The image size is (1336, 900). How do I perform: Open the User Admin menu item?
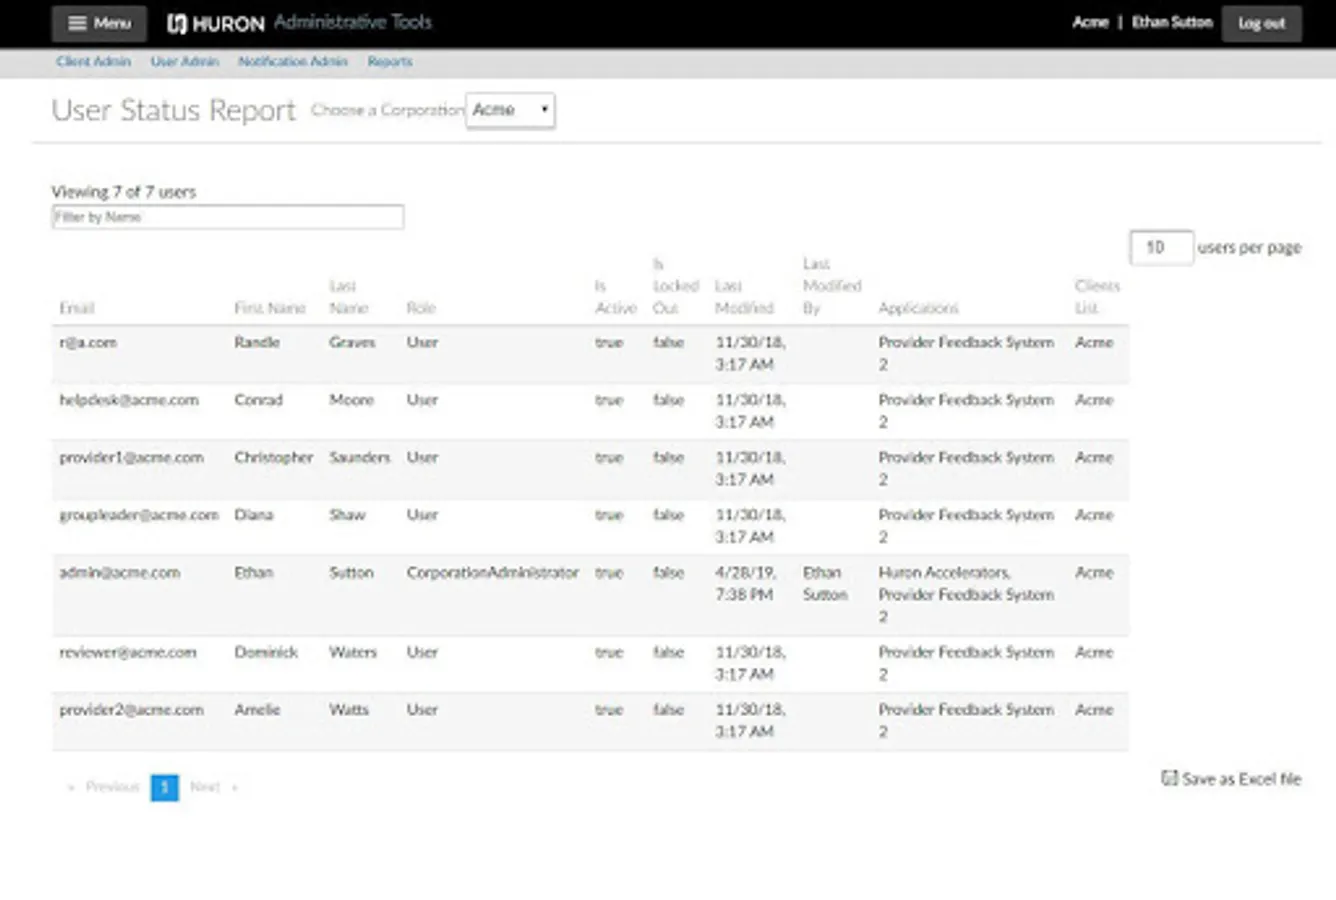click(184, 62)
